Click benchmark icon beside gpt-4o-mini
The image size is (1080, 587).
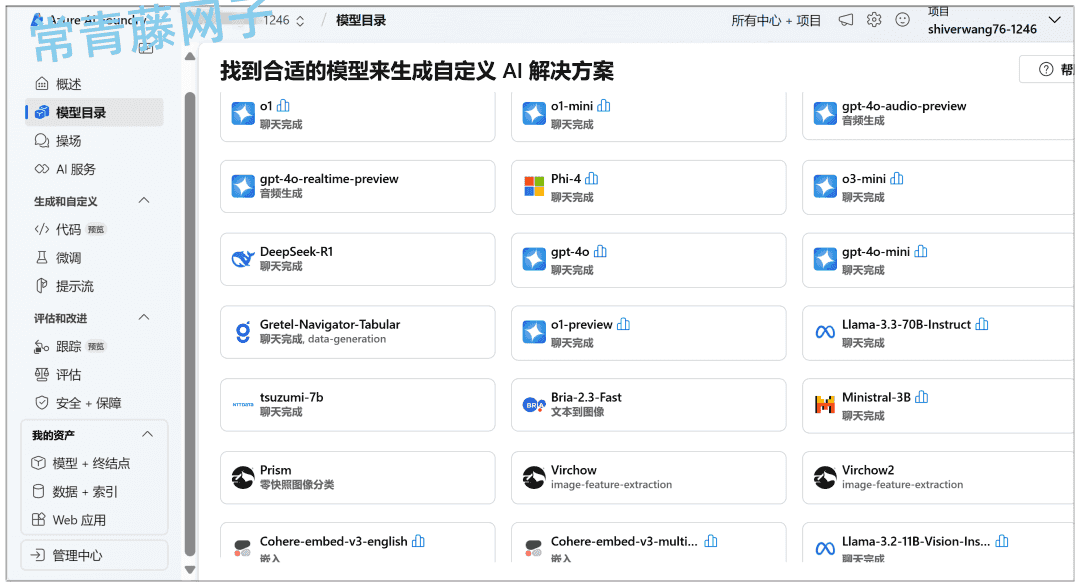coord(921,251)
